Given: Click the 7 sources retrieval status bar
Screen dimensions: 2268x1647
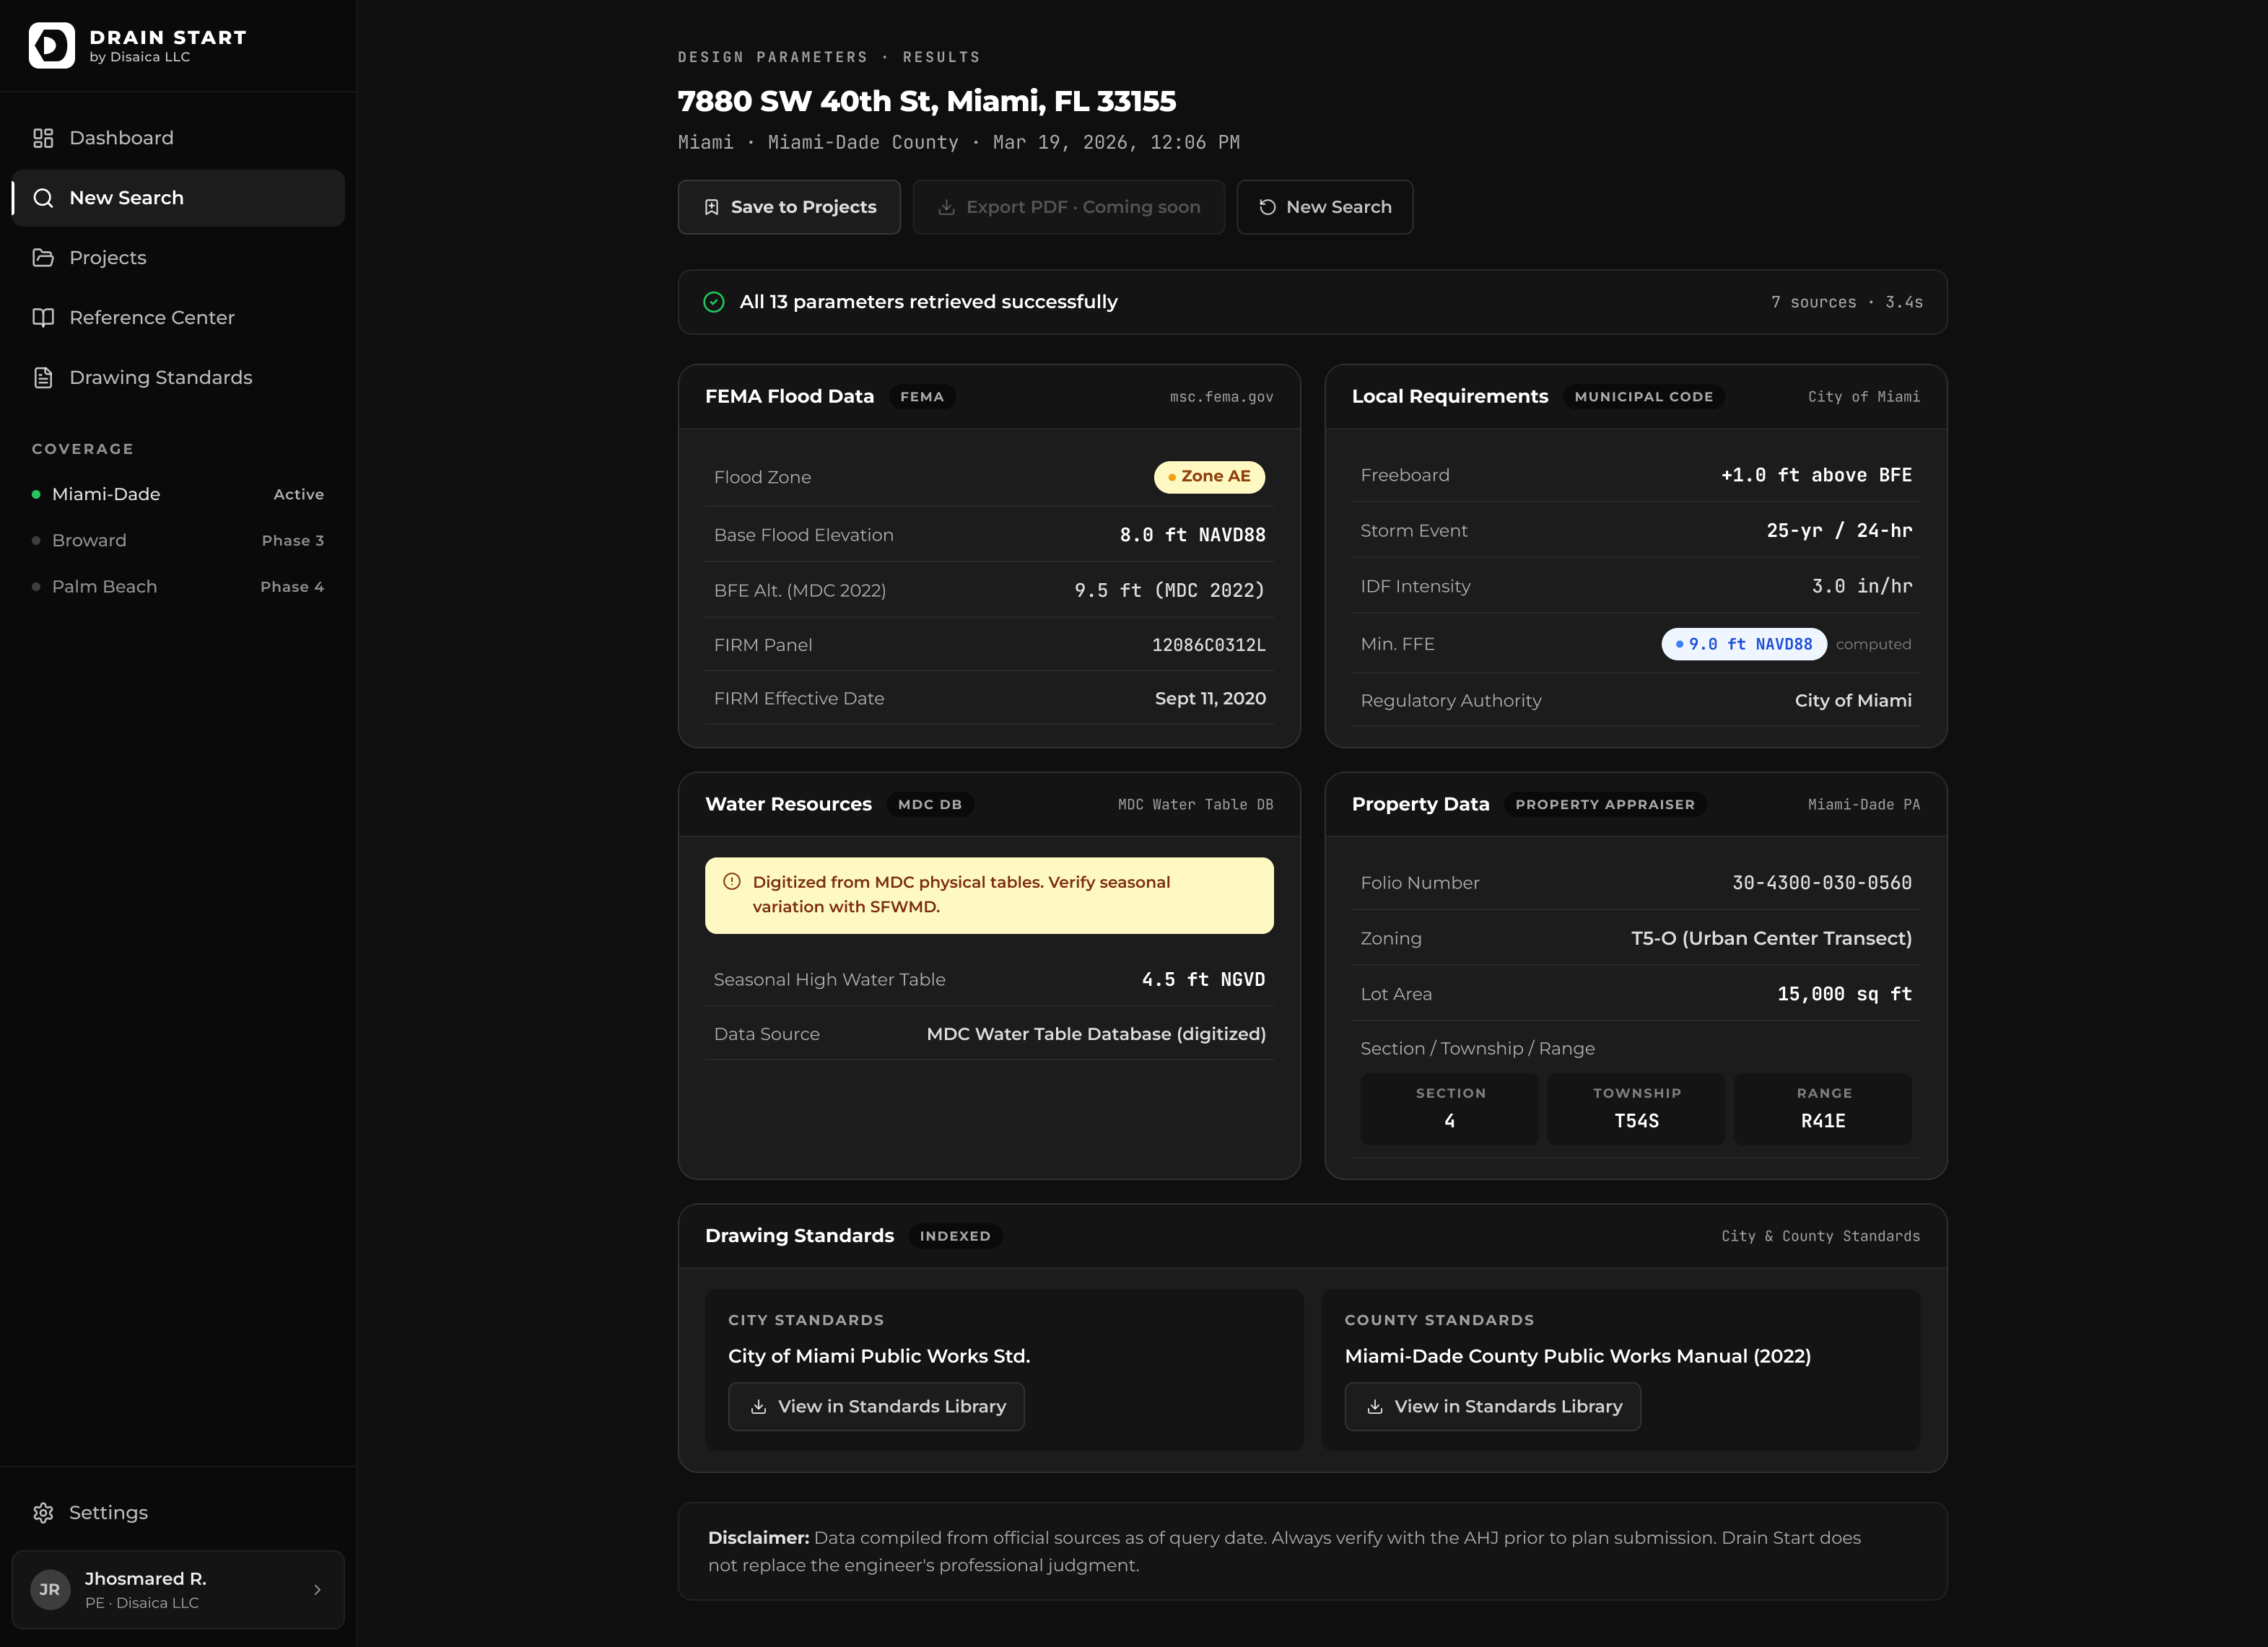Looking at the screenshot, I should (1313, 301).
